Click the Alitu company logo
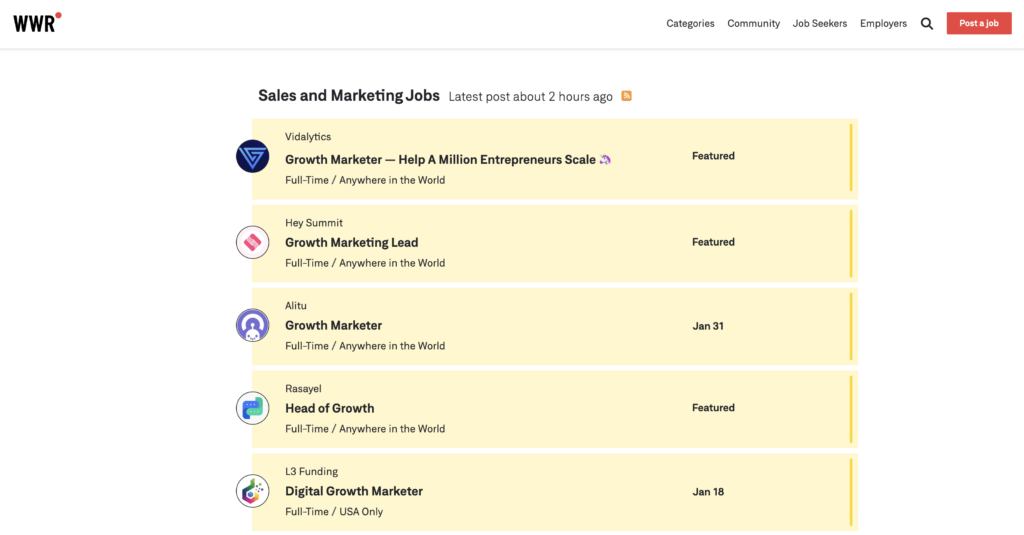Screen dimensions: 1024x535 (253, 325)
